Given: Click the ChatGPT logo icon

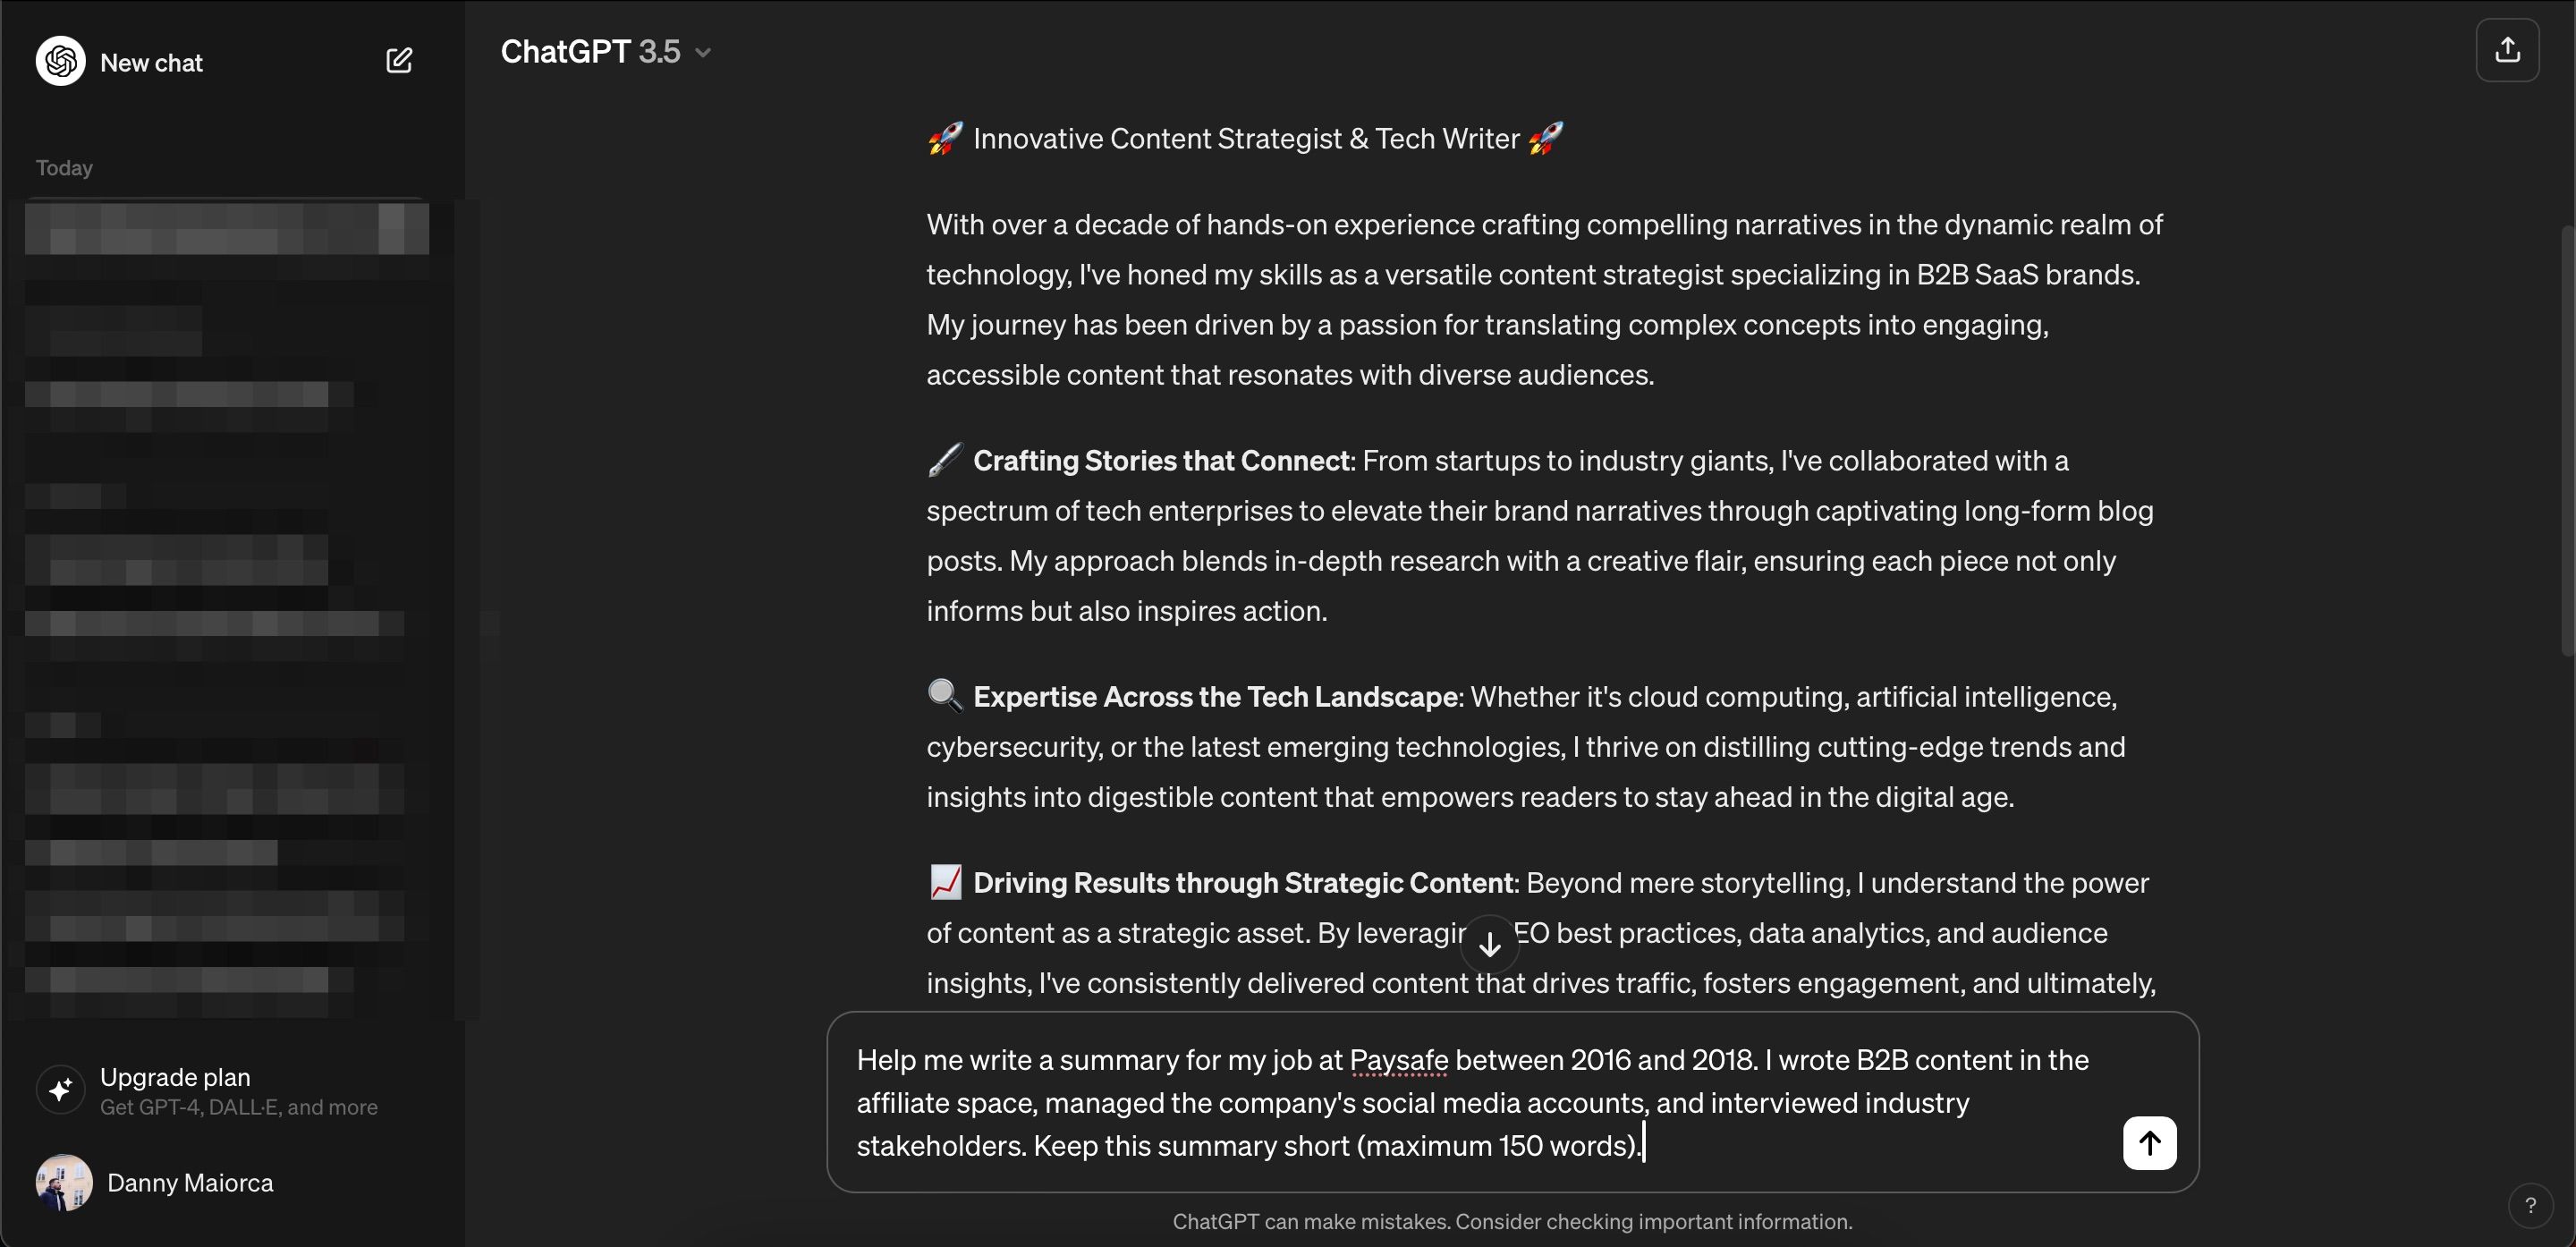Looking at the screenshot, I should [x=60, y=61].
